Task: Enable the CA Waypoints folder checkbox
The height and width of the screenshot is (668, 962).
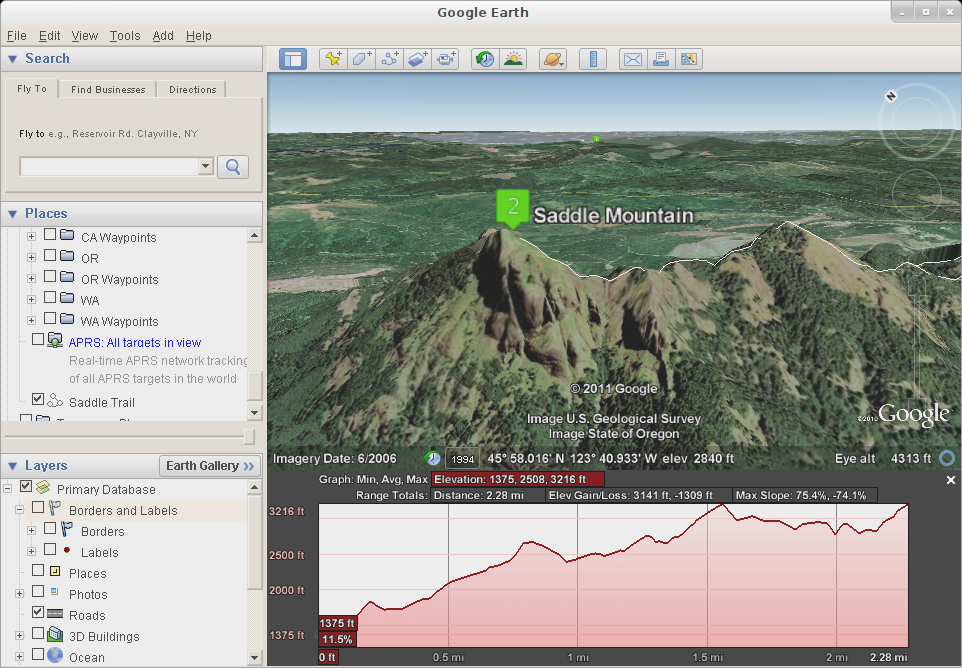Action: (50, 234)
